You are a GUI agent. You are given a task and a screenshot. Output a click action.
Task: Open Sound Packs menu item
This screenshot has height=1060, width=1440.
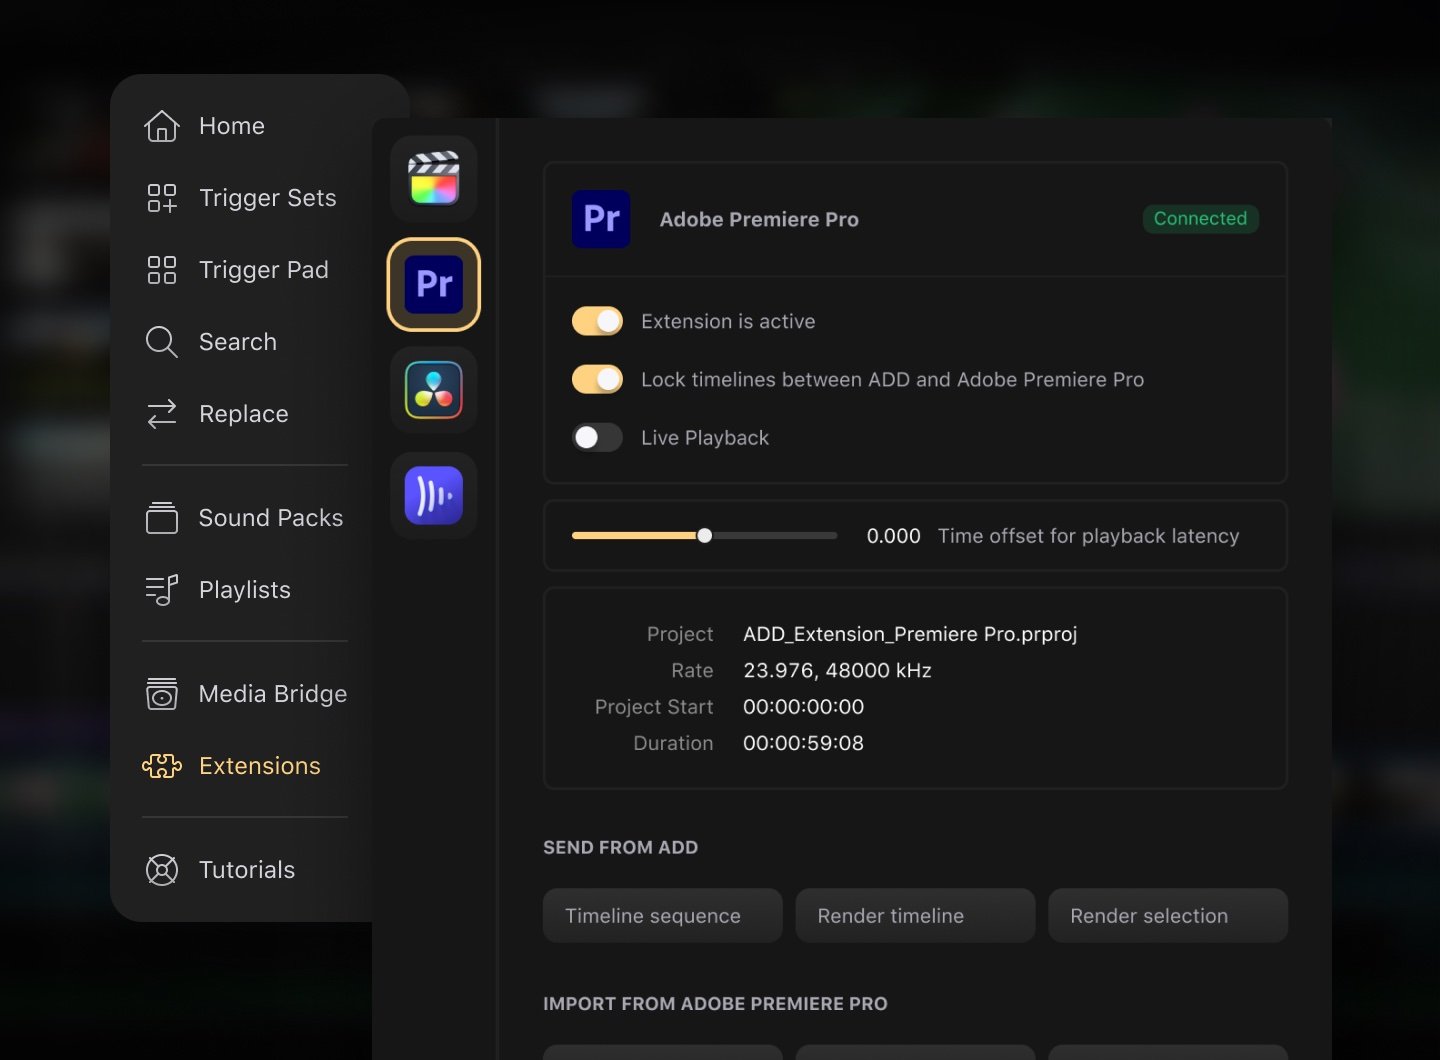click(271, 518)
